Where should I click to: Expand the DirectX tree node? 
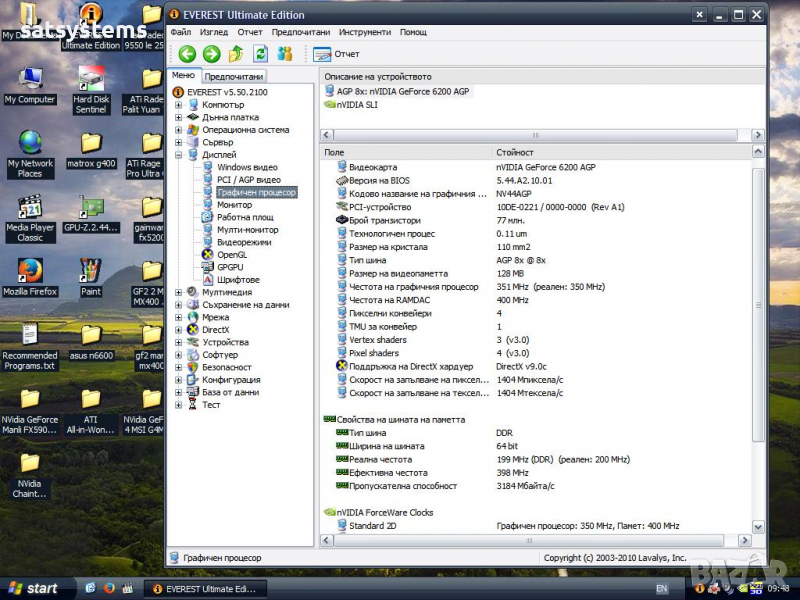[x=179, y=330]
